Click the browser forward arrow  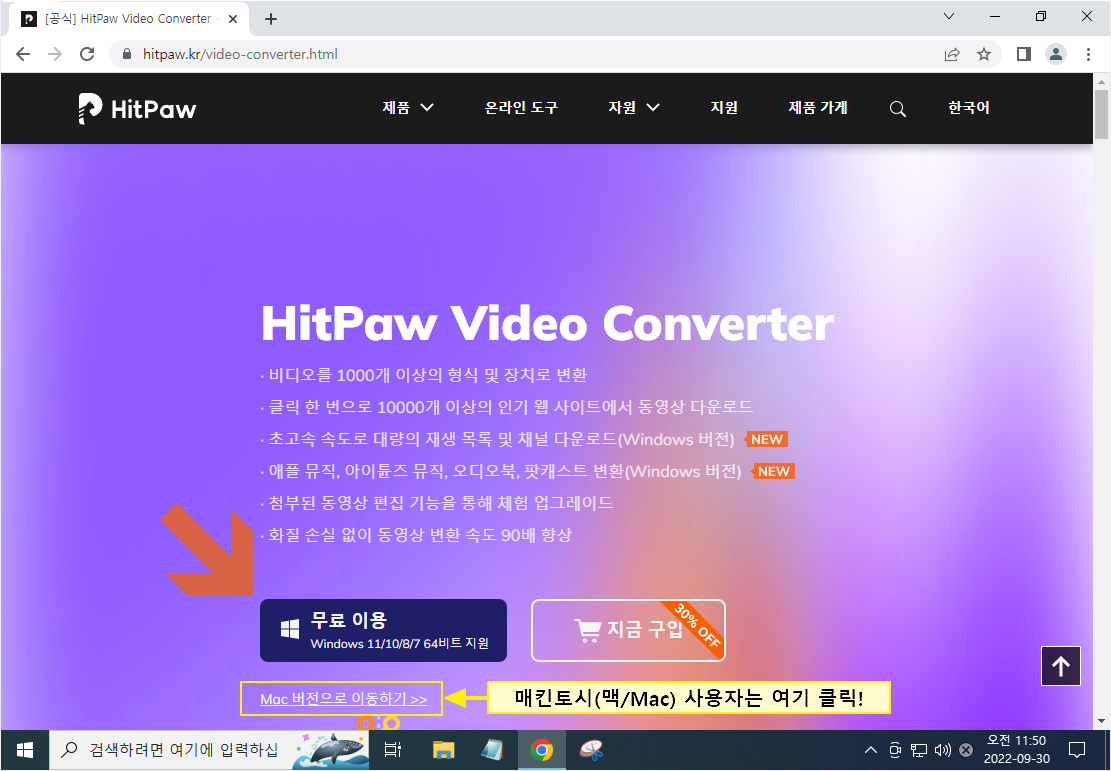coord(55,54)
